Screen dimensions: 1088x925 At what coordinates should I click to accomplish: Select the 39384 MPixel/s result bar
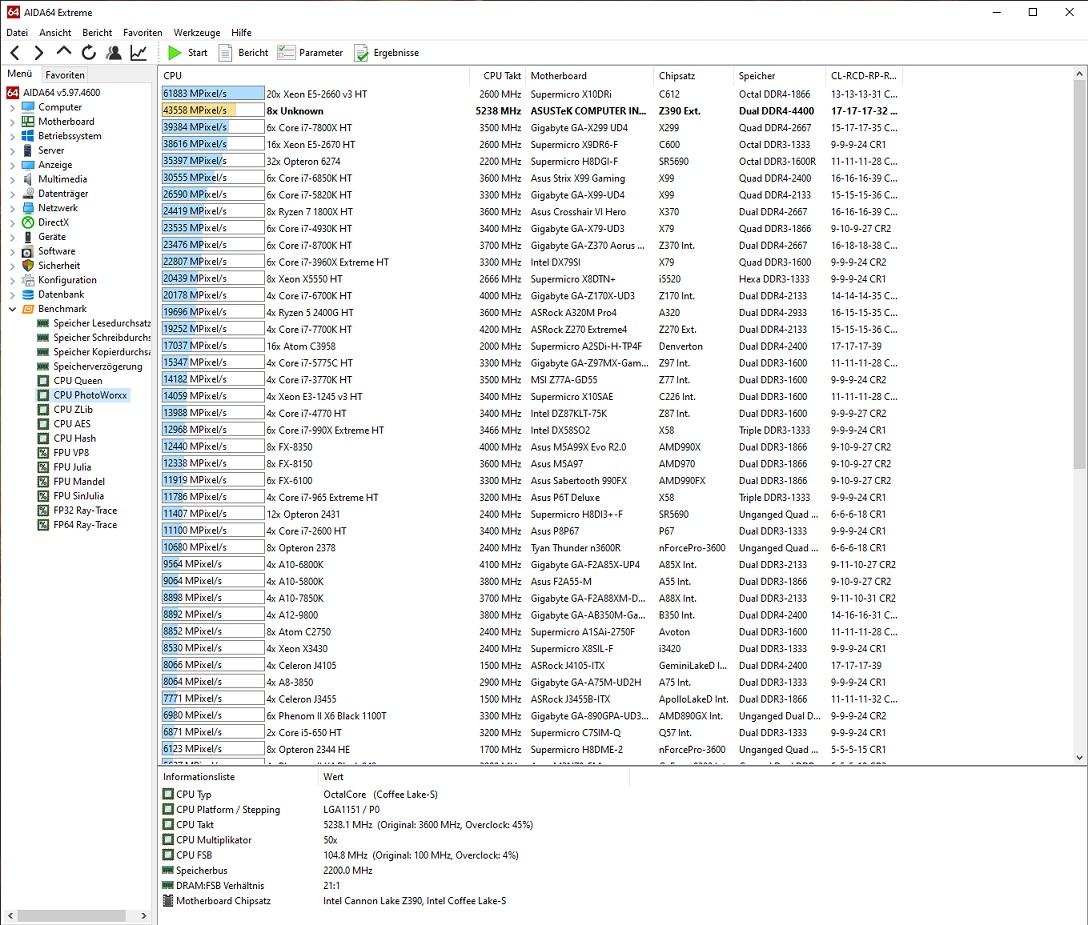pyautogui.click(x=213, y=127)
